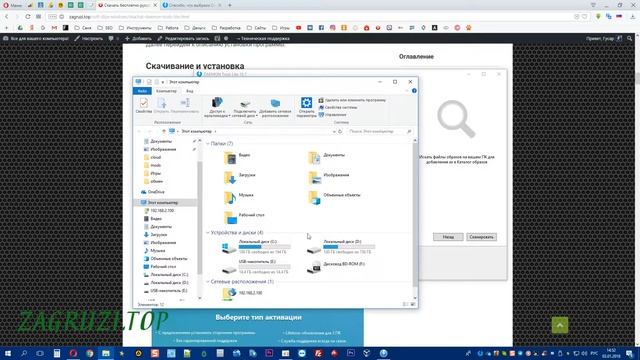
Task: Open the Изображения folder in the folders group
Action: [x=329, y=177]
